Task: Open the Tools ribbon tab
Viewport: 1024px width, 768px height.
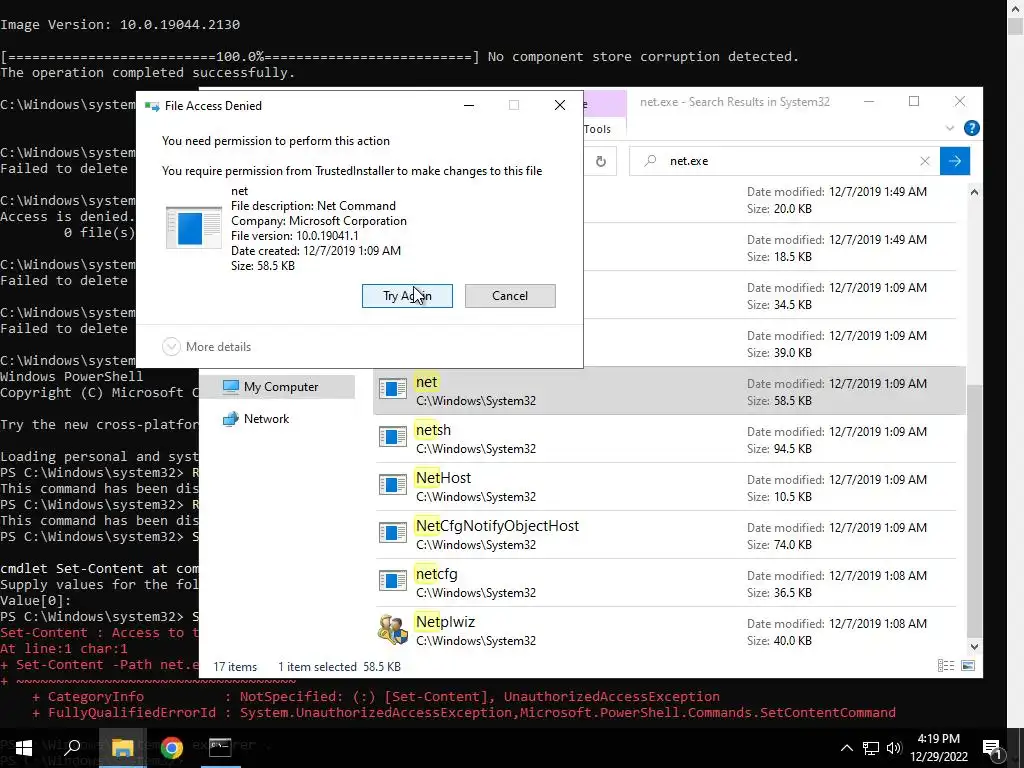Action: click(x=598, y=129)
